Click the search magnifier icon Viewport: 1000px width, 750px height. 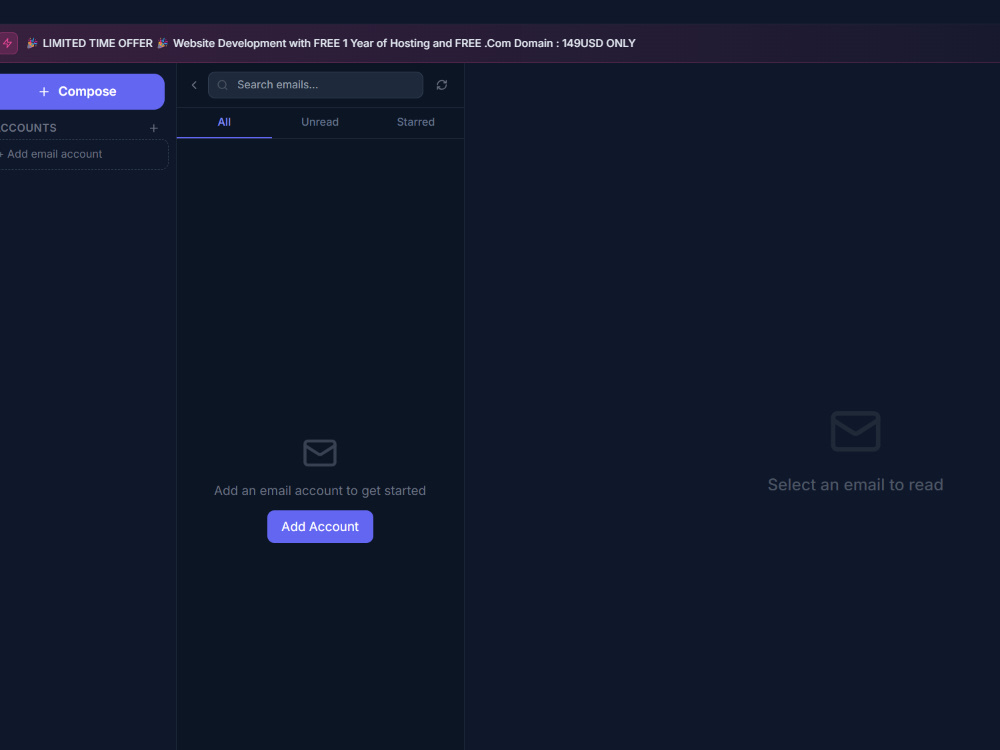coord(223,85)
